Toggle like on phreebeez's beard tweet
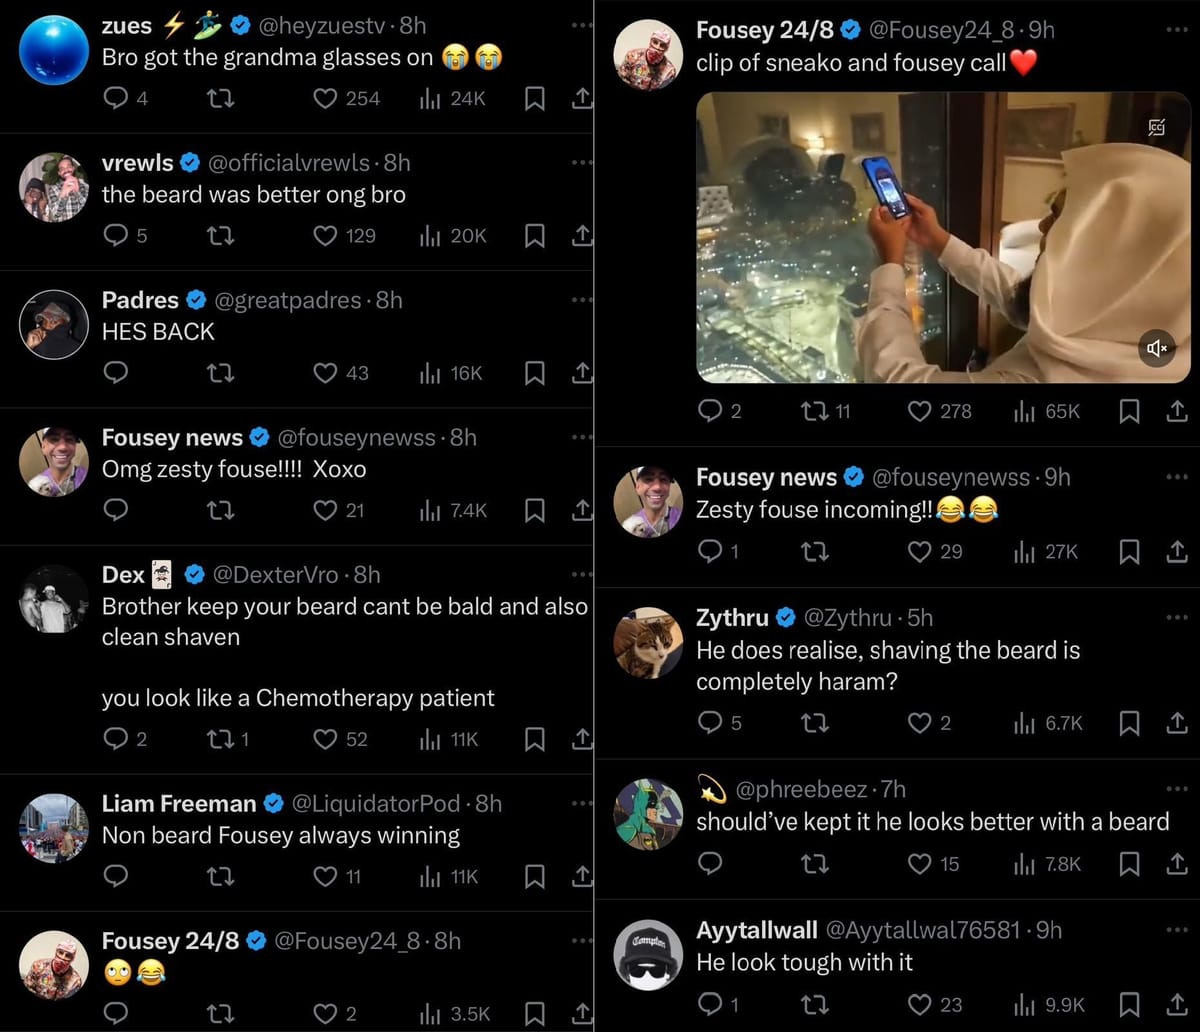The height and width of the screenshot is (1032, 1200). pyautogui.click(x=917, y=864)
